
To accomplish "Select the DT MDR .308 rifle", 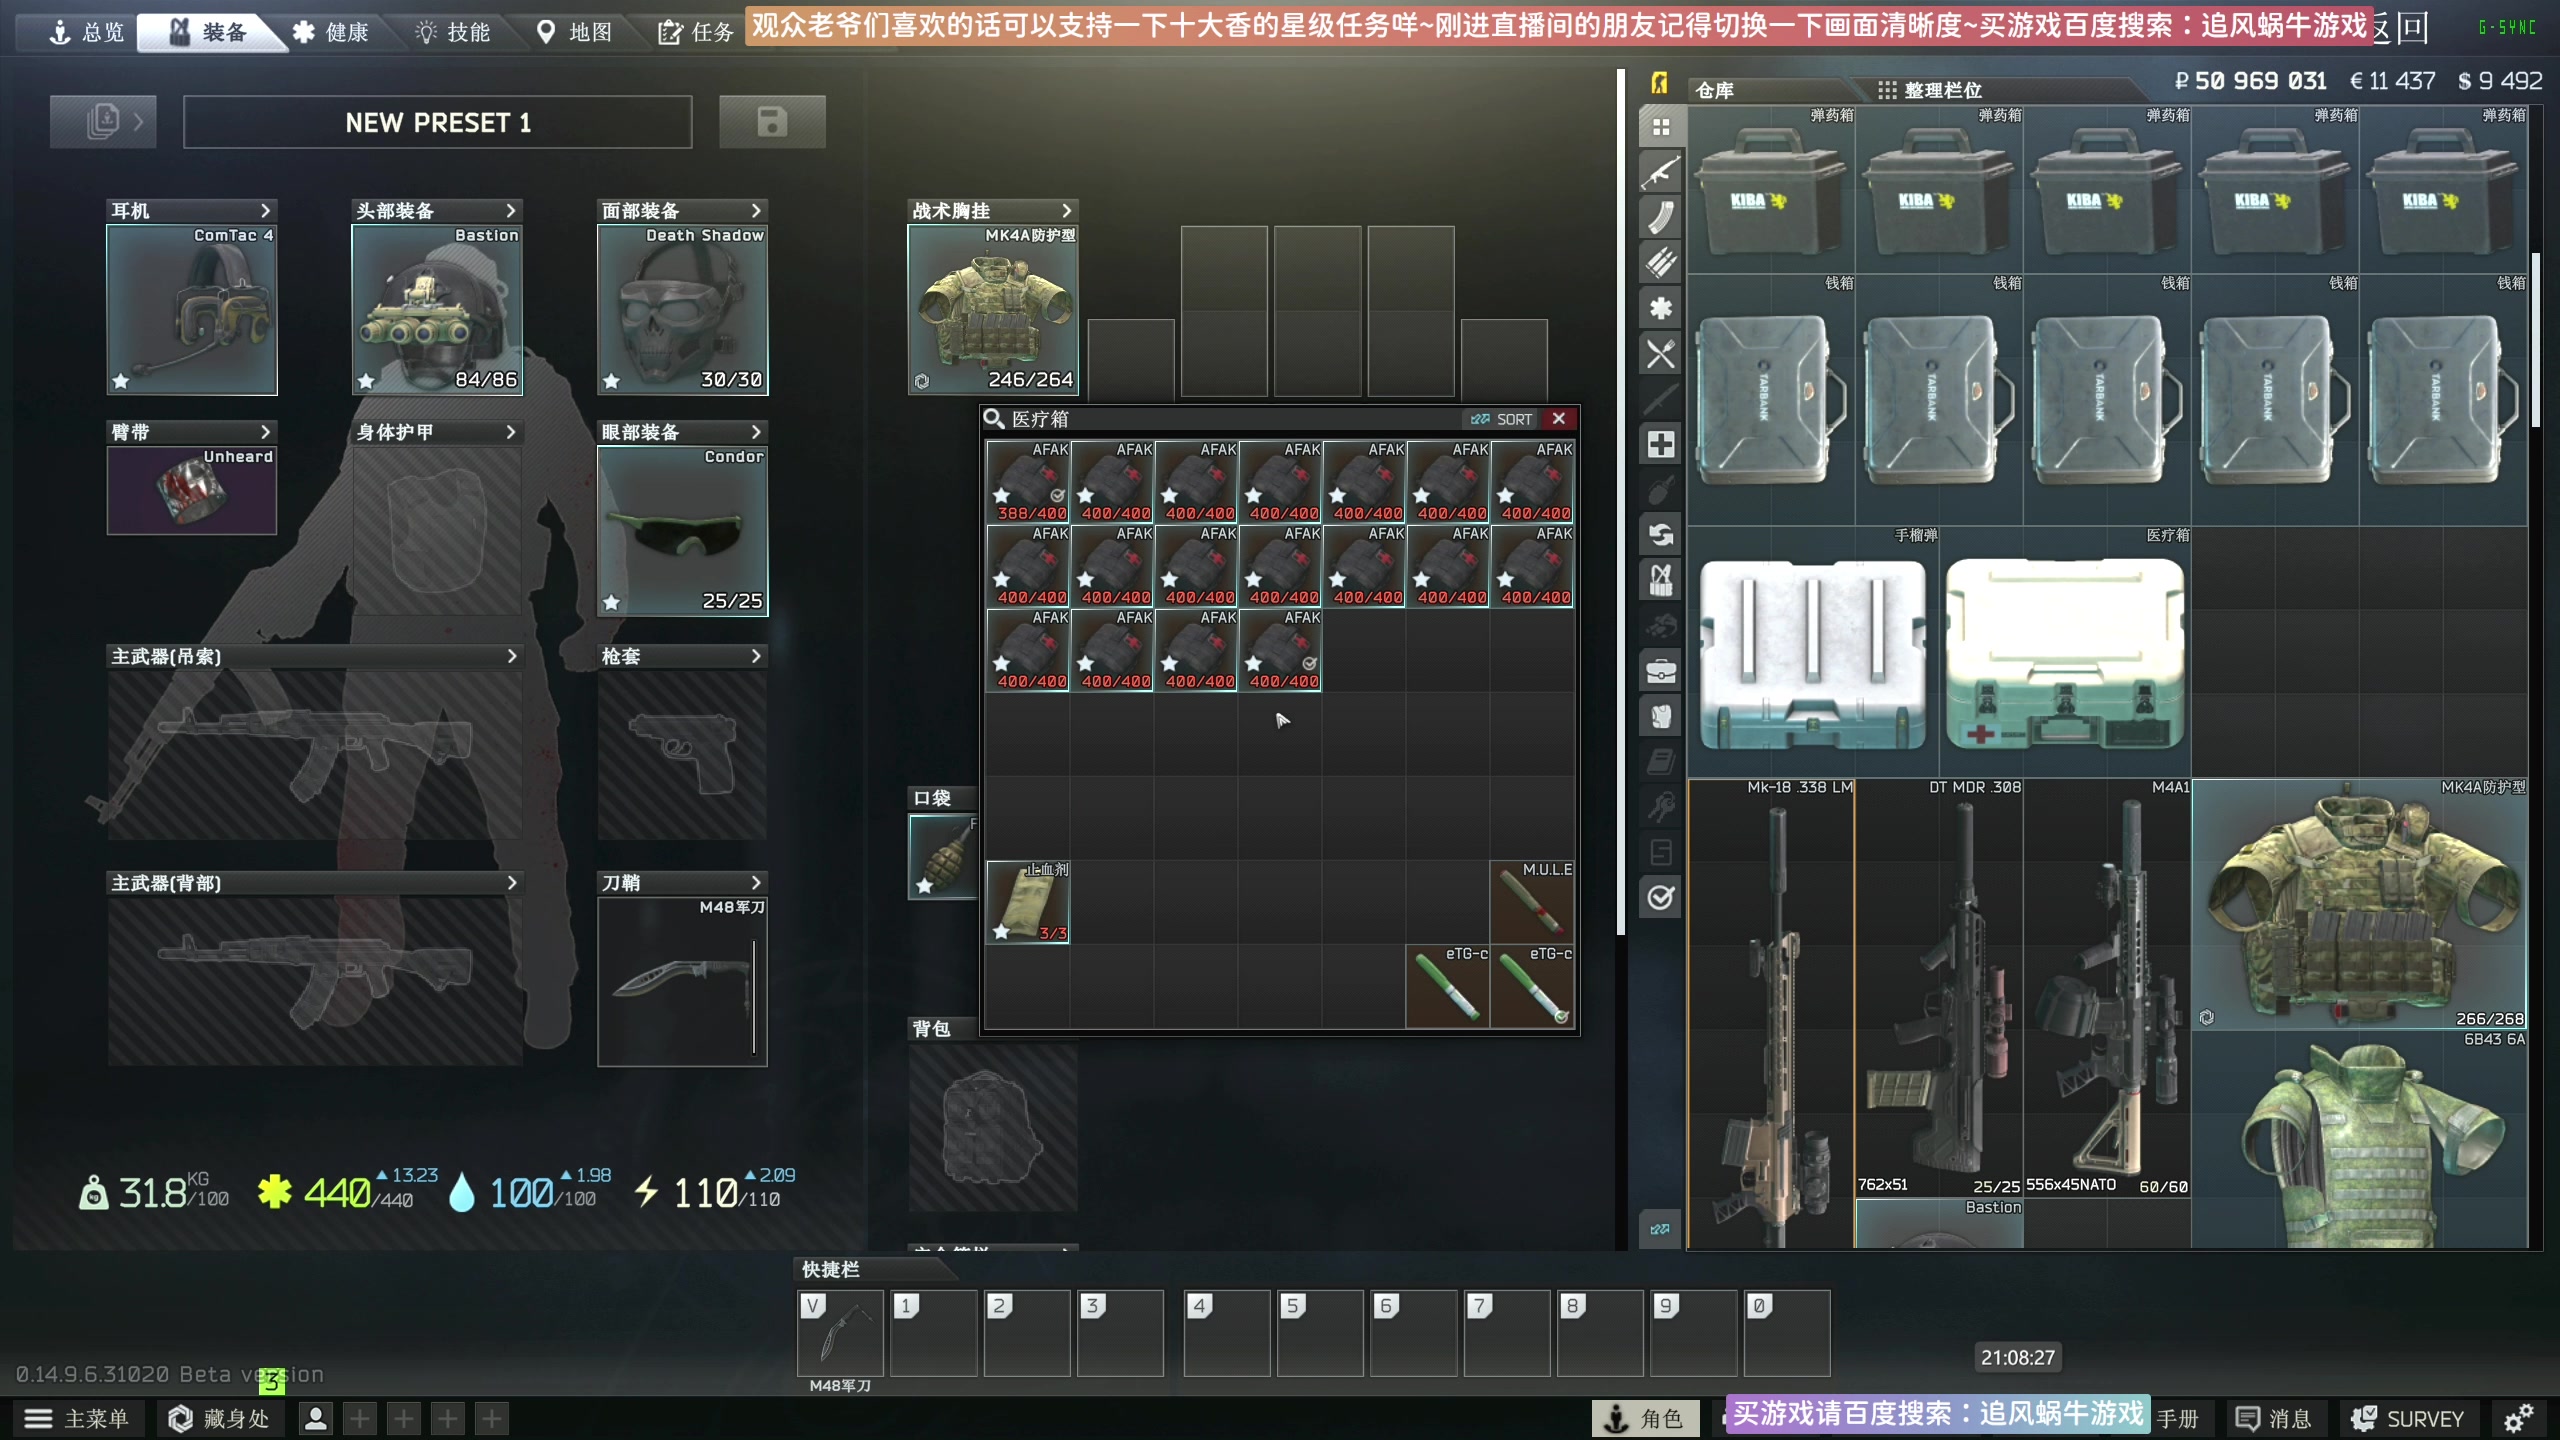I will click(x=1939, y=988).
